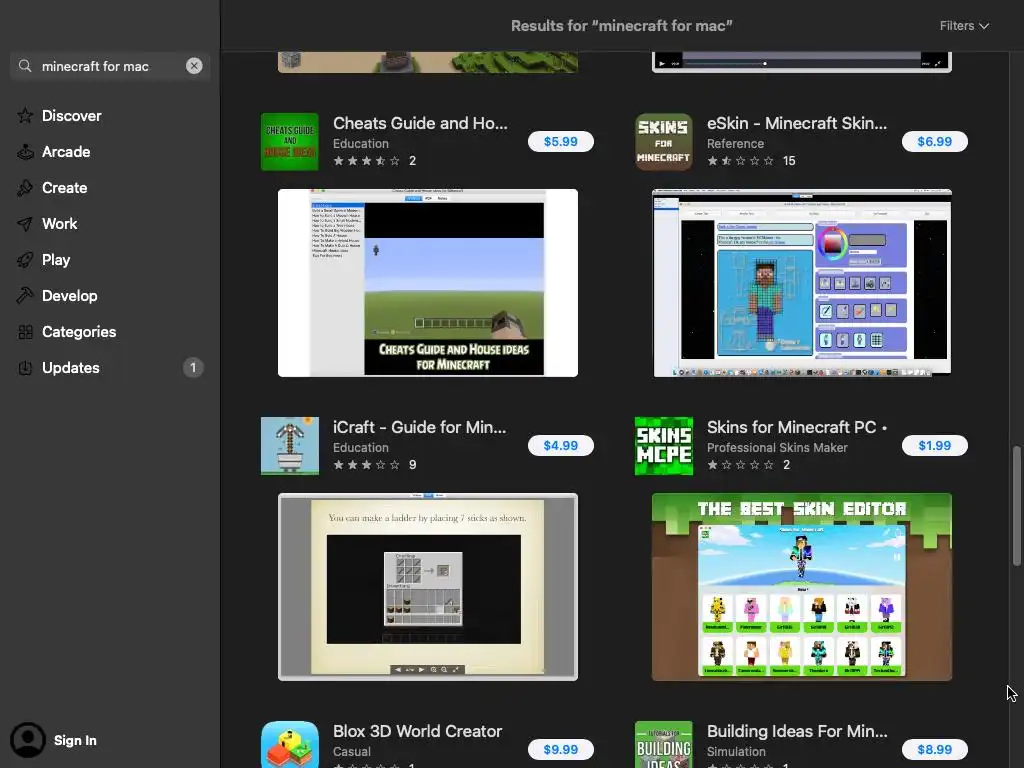
Task: Click the search magnifier icon
Action: click(x=25, y=66)
